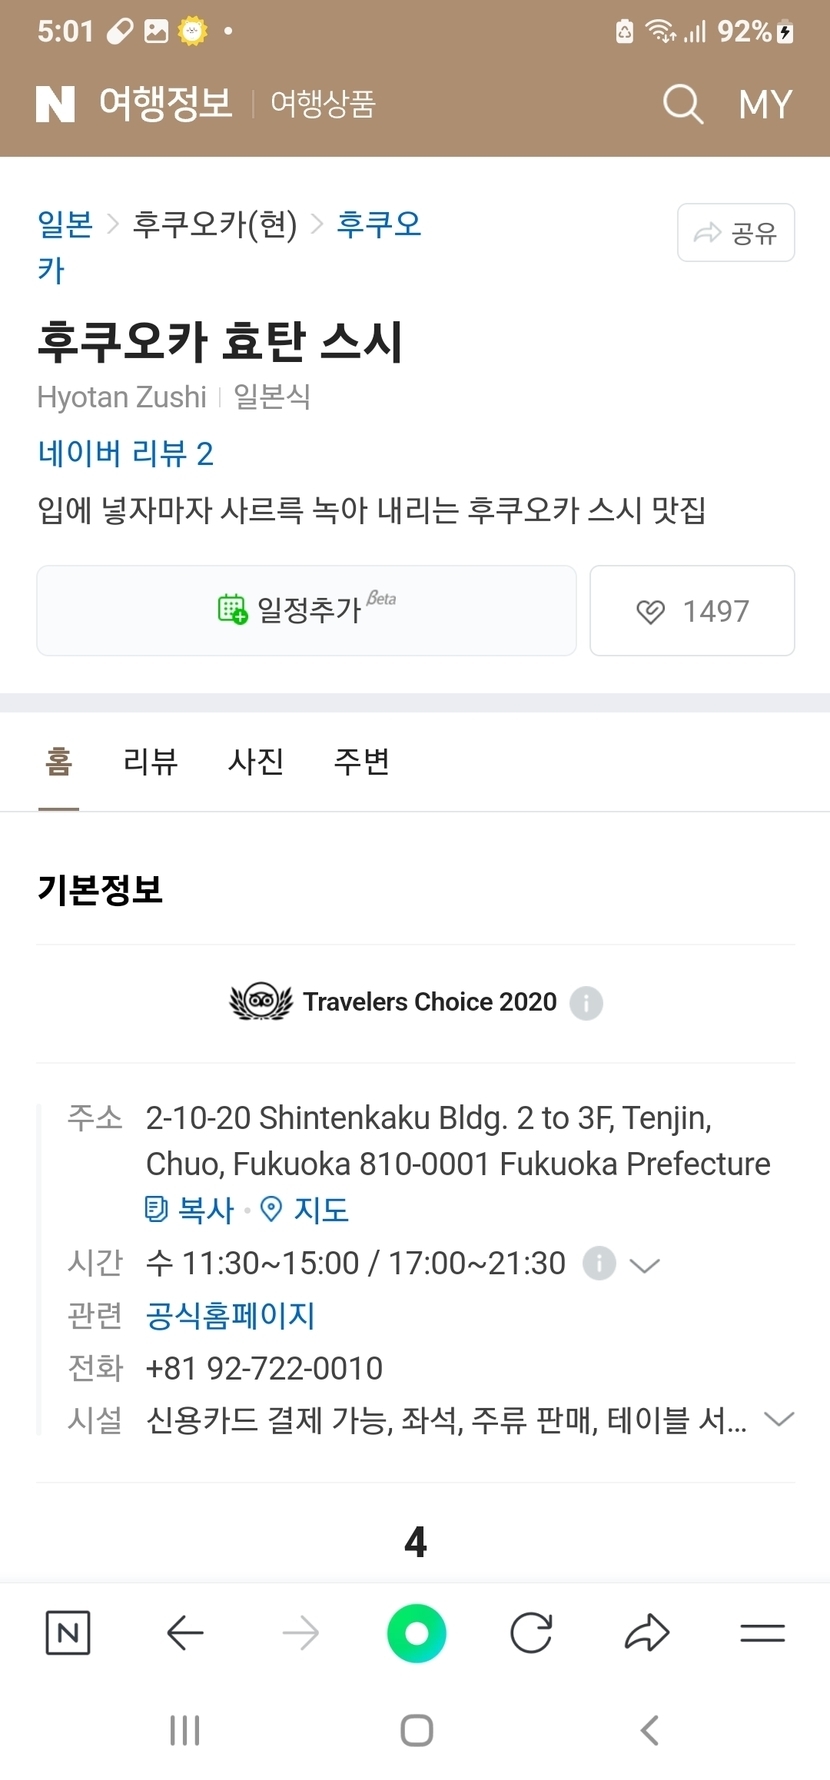This screenshot has width=830, height=1780.
Task: Toggle the heart like button showing 1497
Action: click(692, 611)
